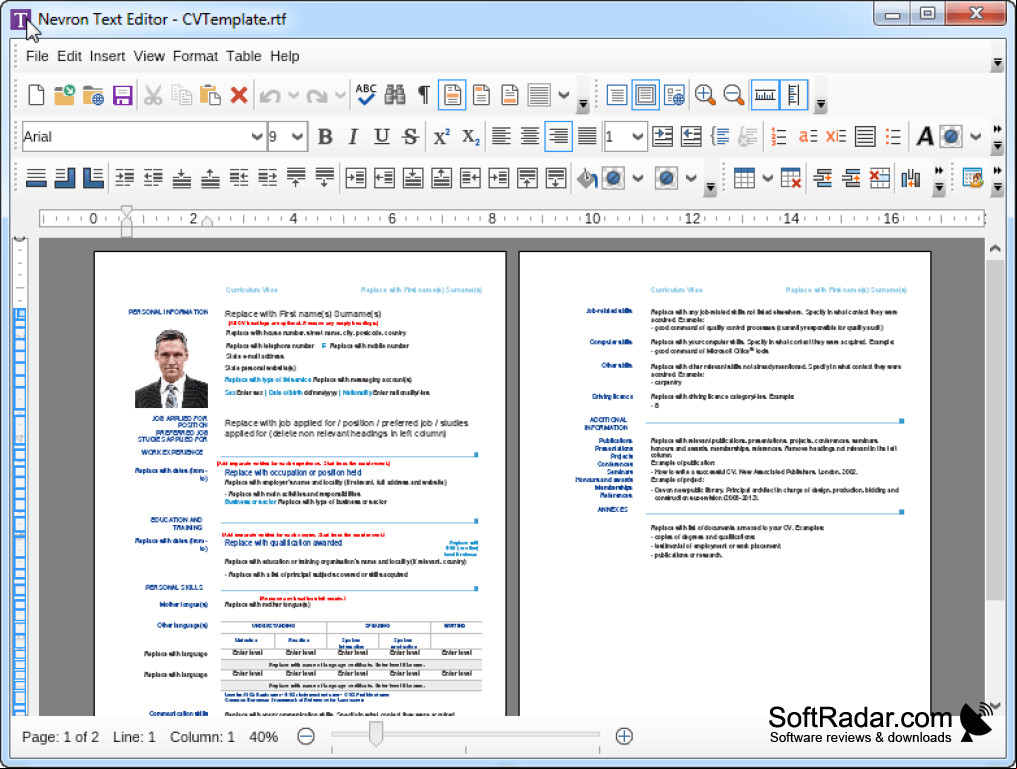
Task: Click the red bulleted list icon
Action: click(893, 137)
